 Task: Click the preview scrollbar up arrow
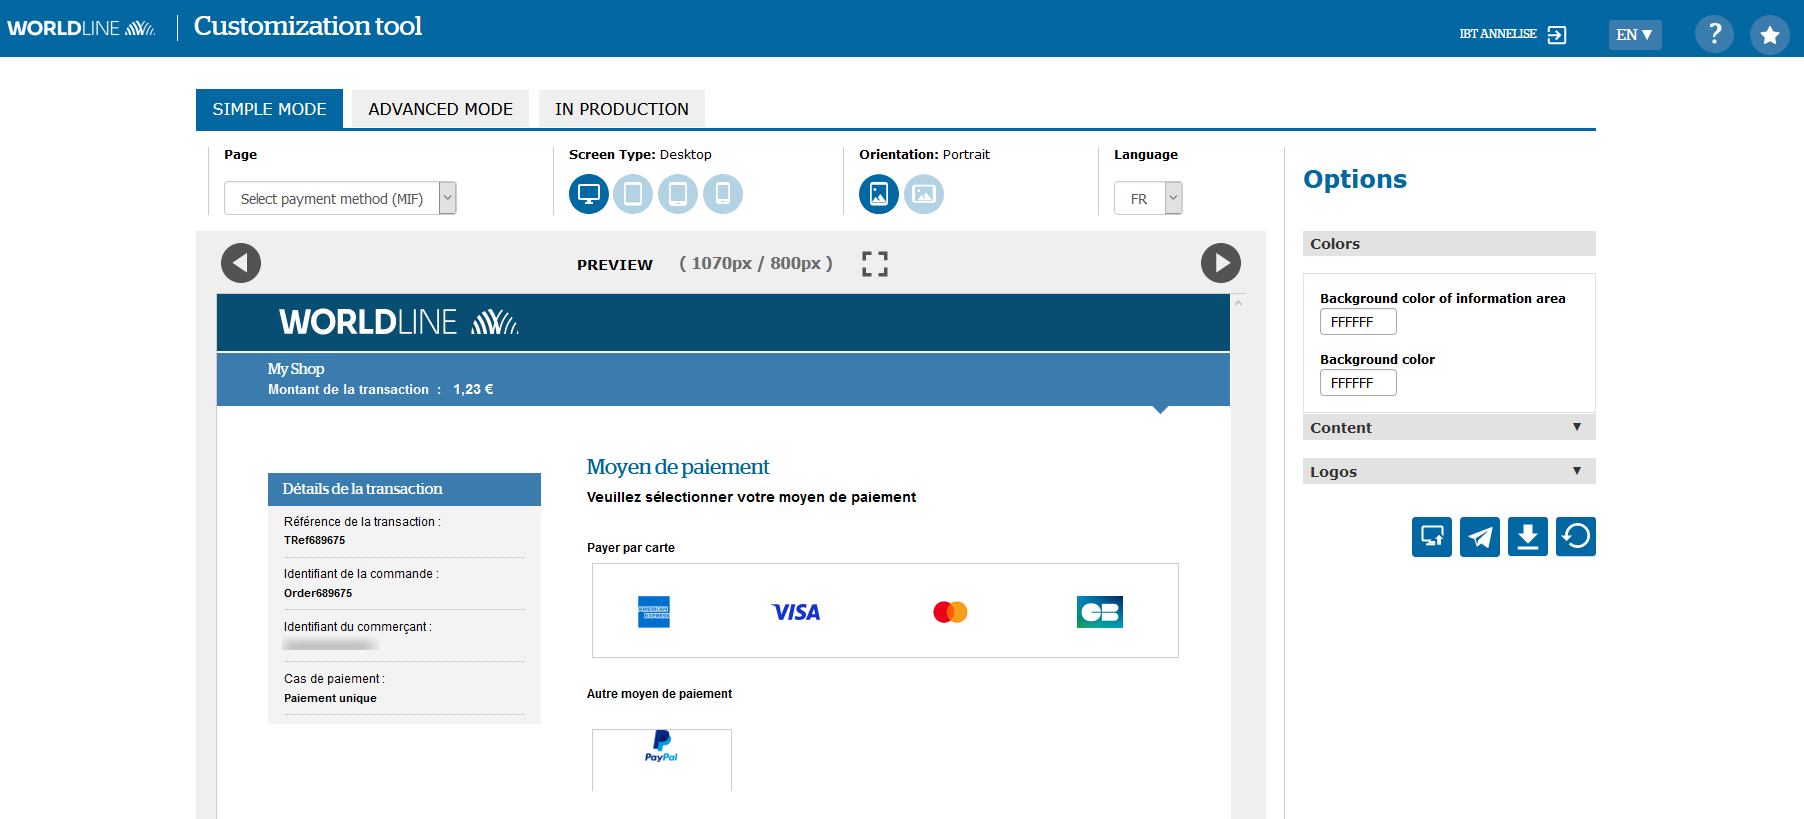[1239, 303]
